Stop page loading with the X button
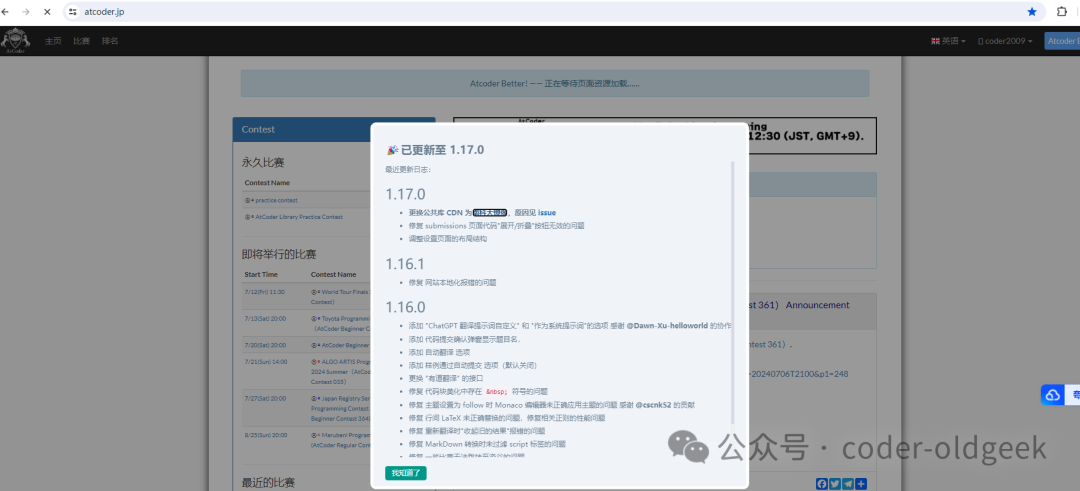Viewport: 1080px width, 491px height. 46,12
